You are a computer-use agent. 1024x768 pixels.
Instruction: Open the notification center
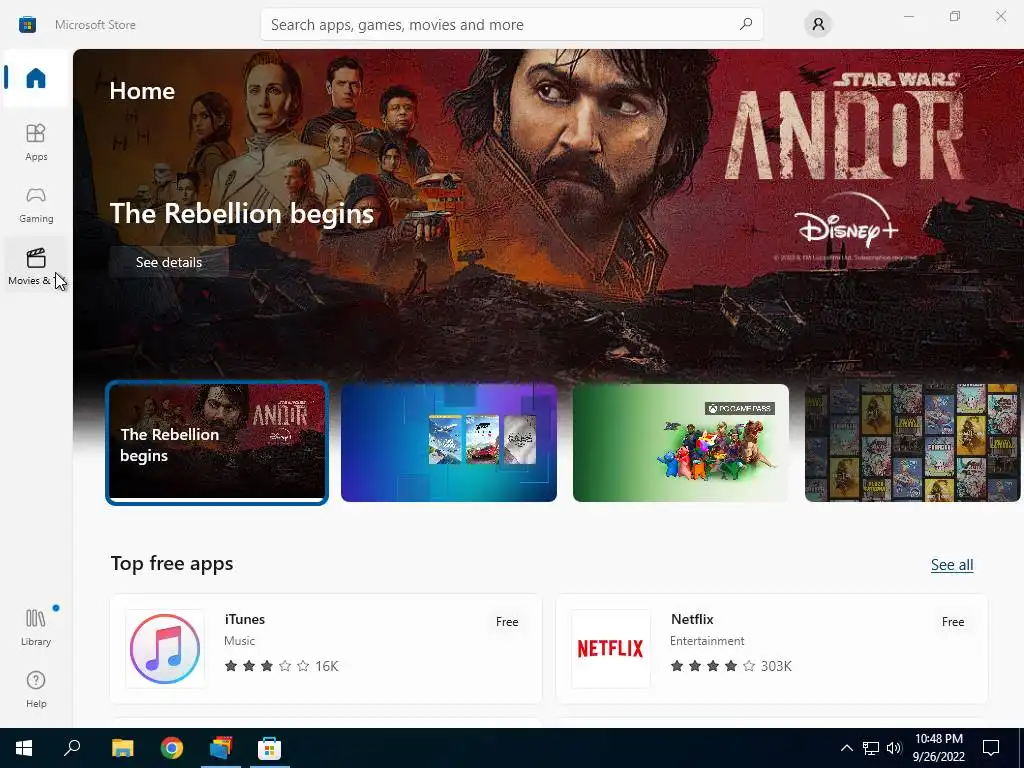[991, 748]
